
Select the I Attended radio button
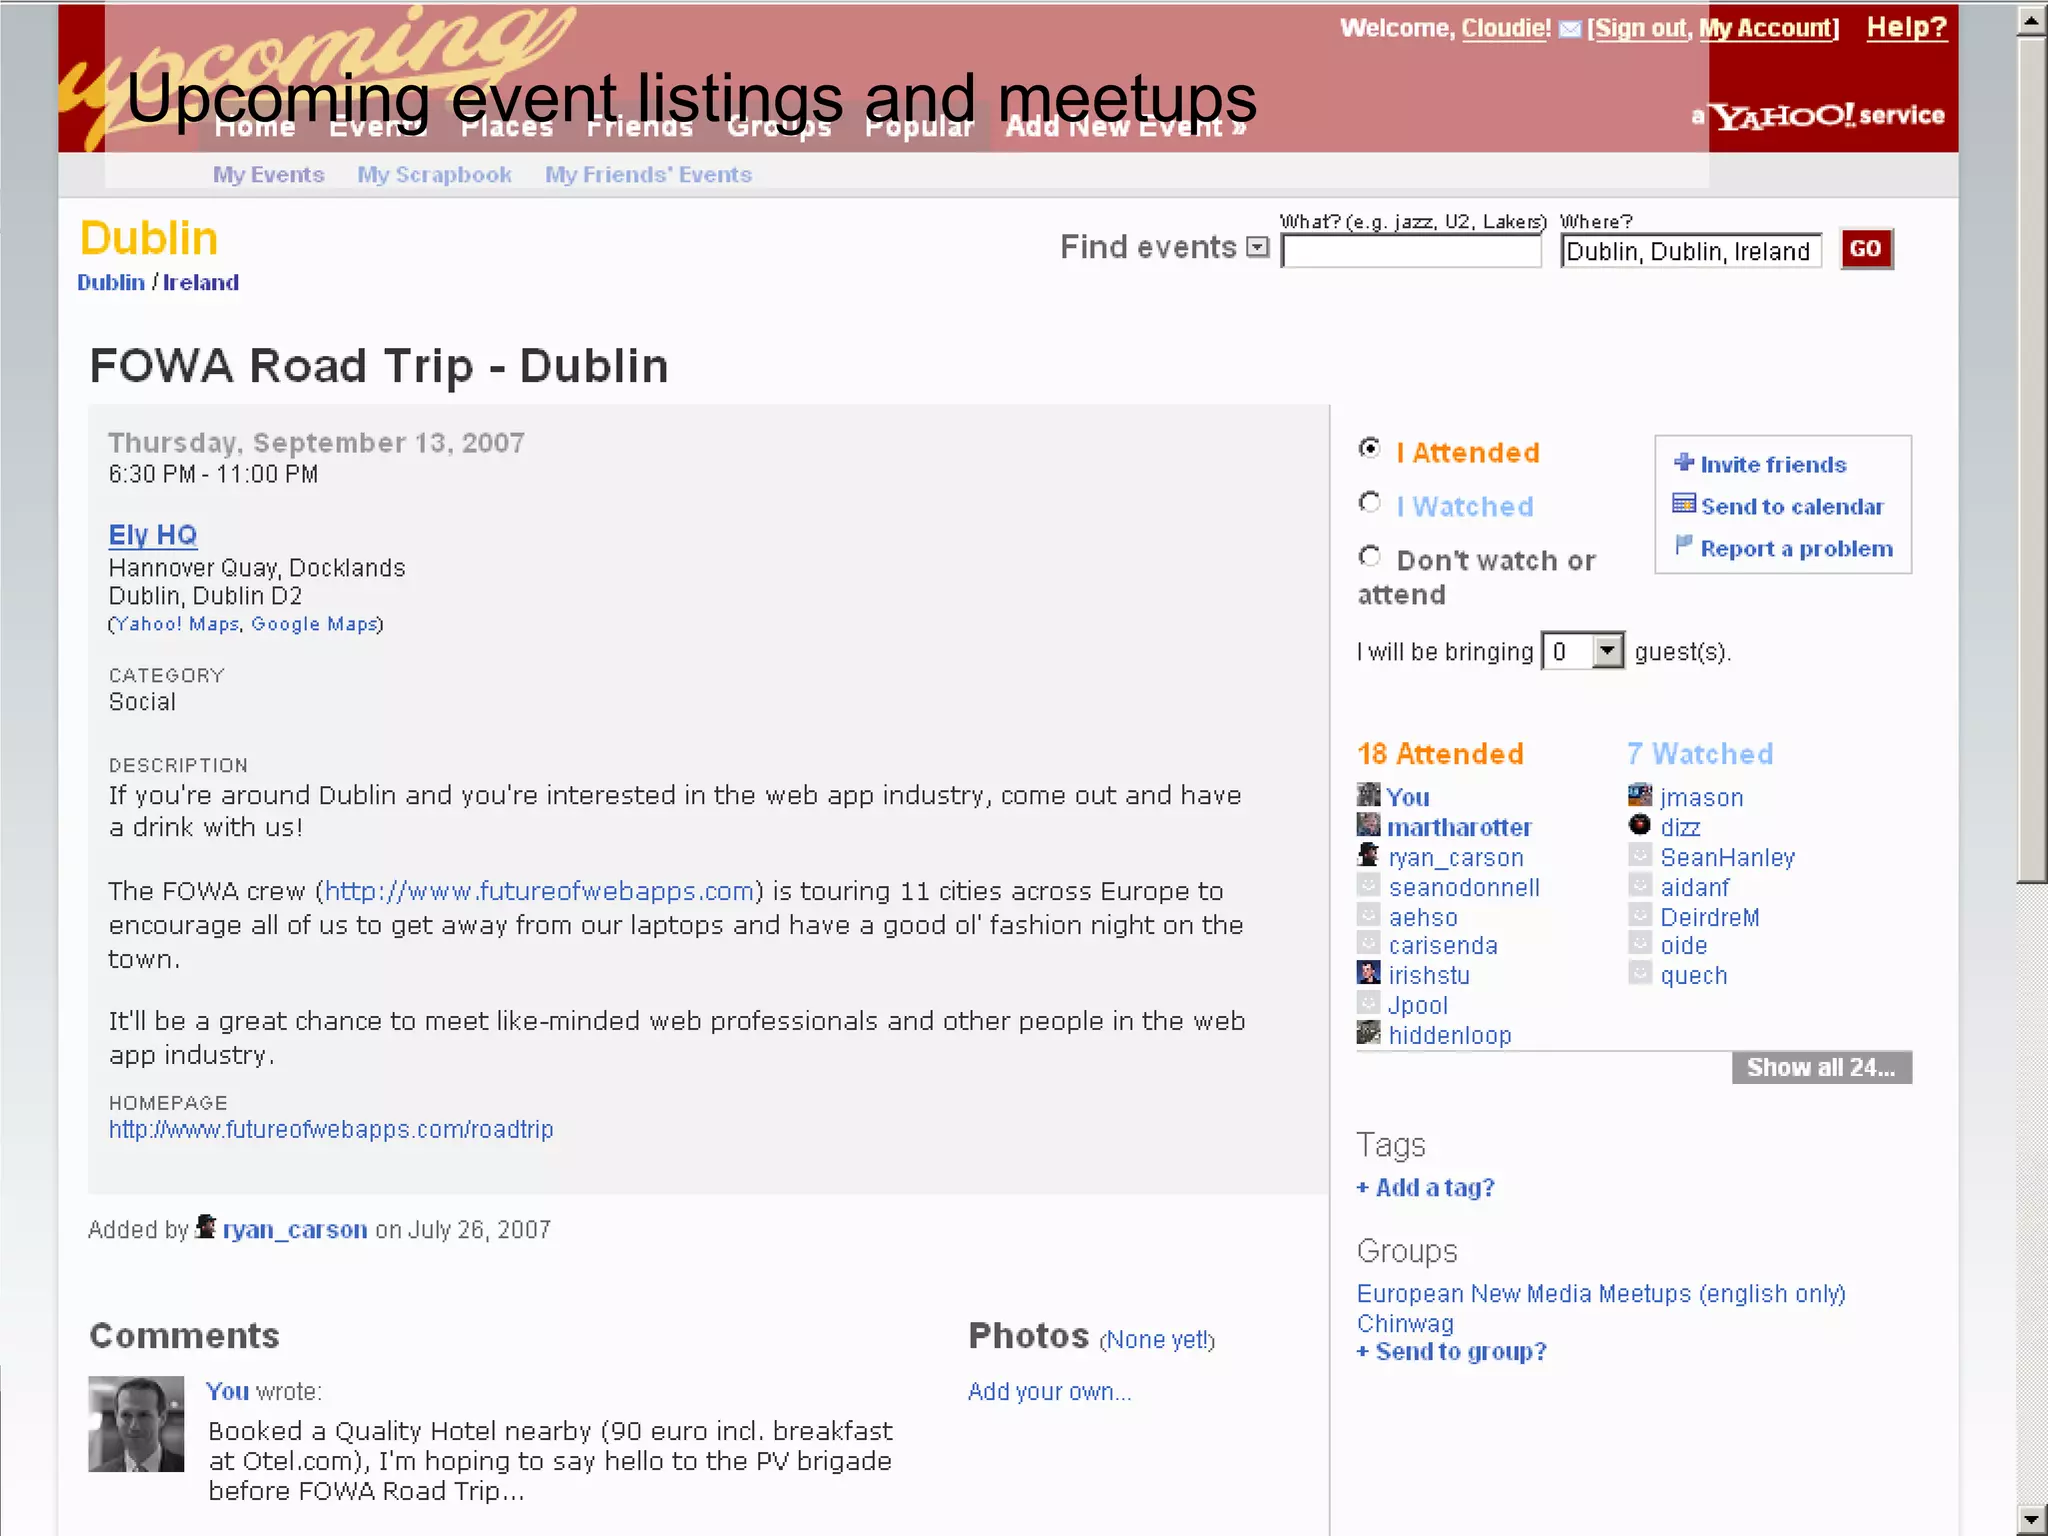click(1370, 448)
